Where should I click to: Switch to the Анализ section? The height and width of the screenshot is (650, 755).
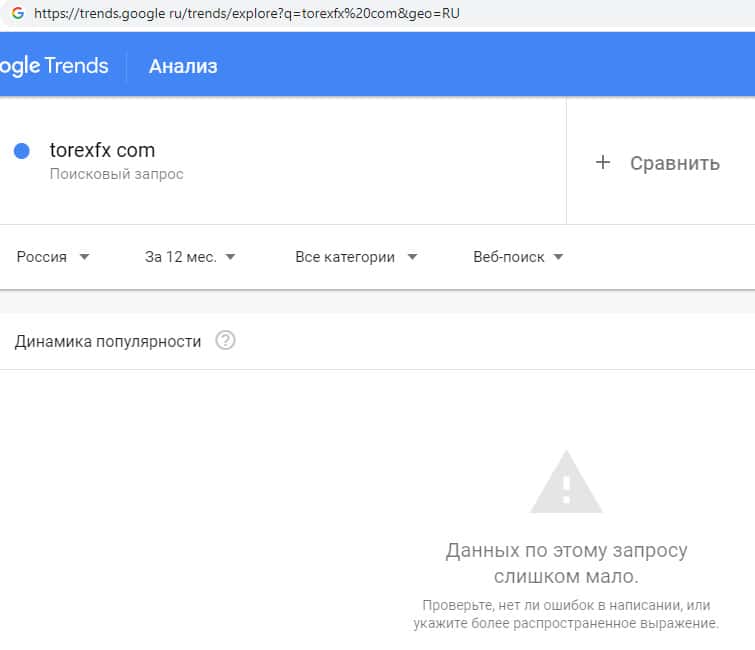click(183, 66)
